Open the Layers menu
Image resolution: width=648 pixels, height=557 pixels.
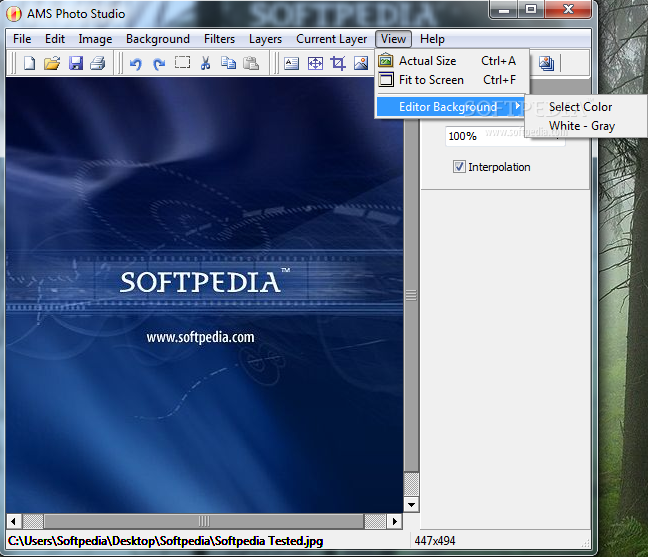tap(265, 39)
